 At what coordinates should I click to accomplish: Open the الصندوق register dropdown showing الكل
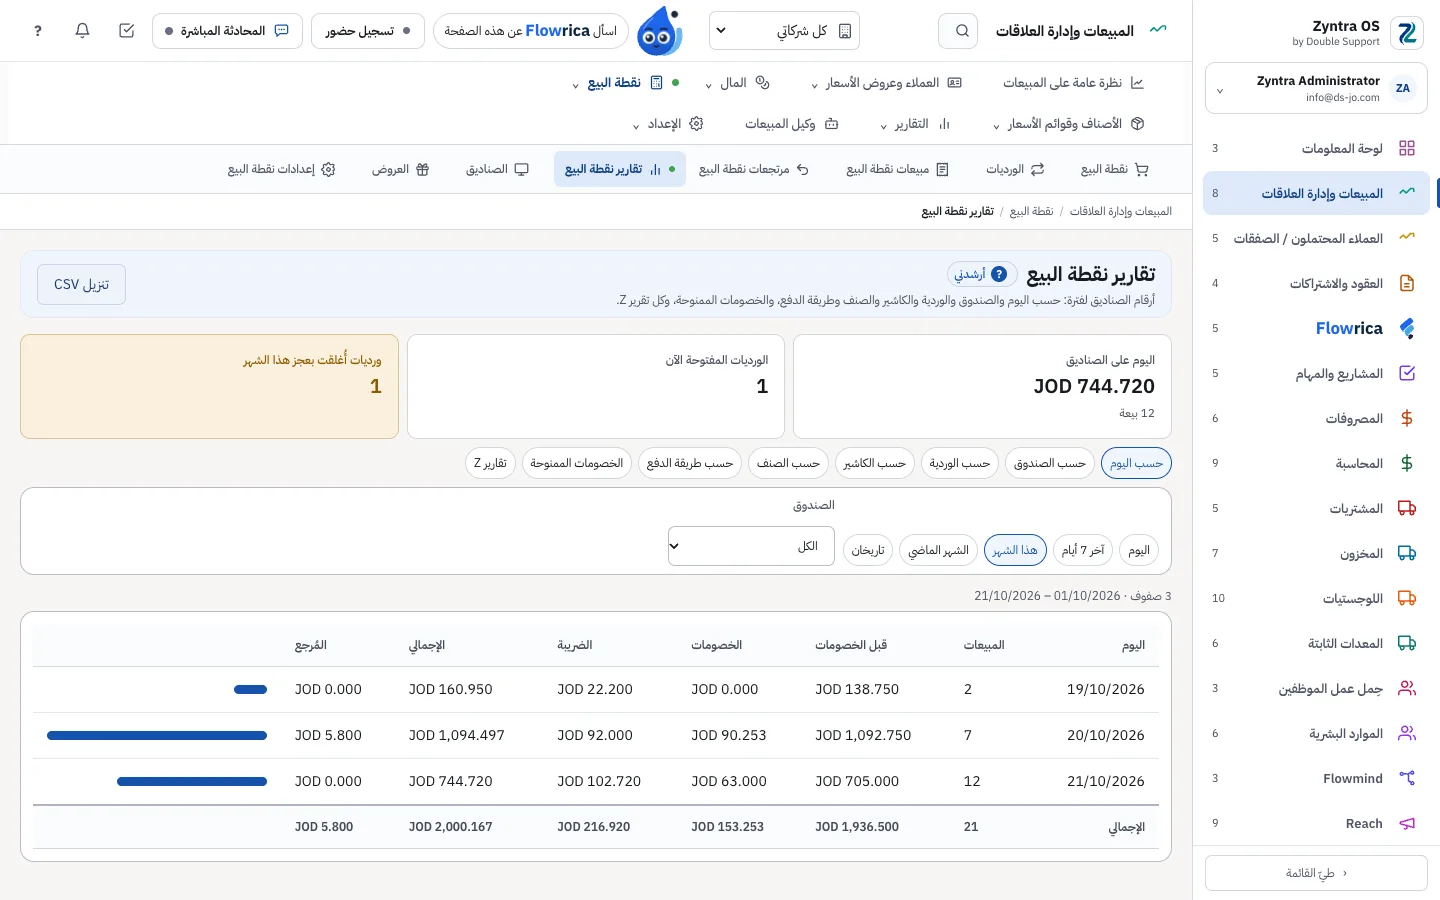[x=751, y=546]
